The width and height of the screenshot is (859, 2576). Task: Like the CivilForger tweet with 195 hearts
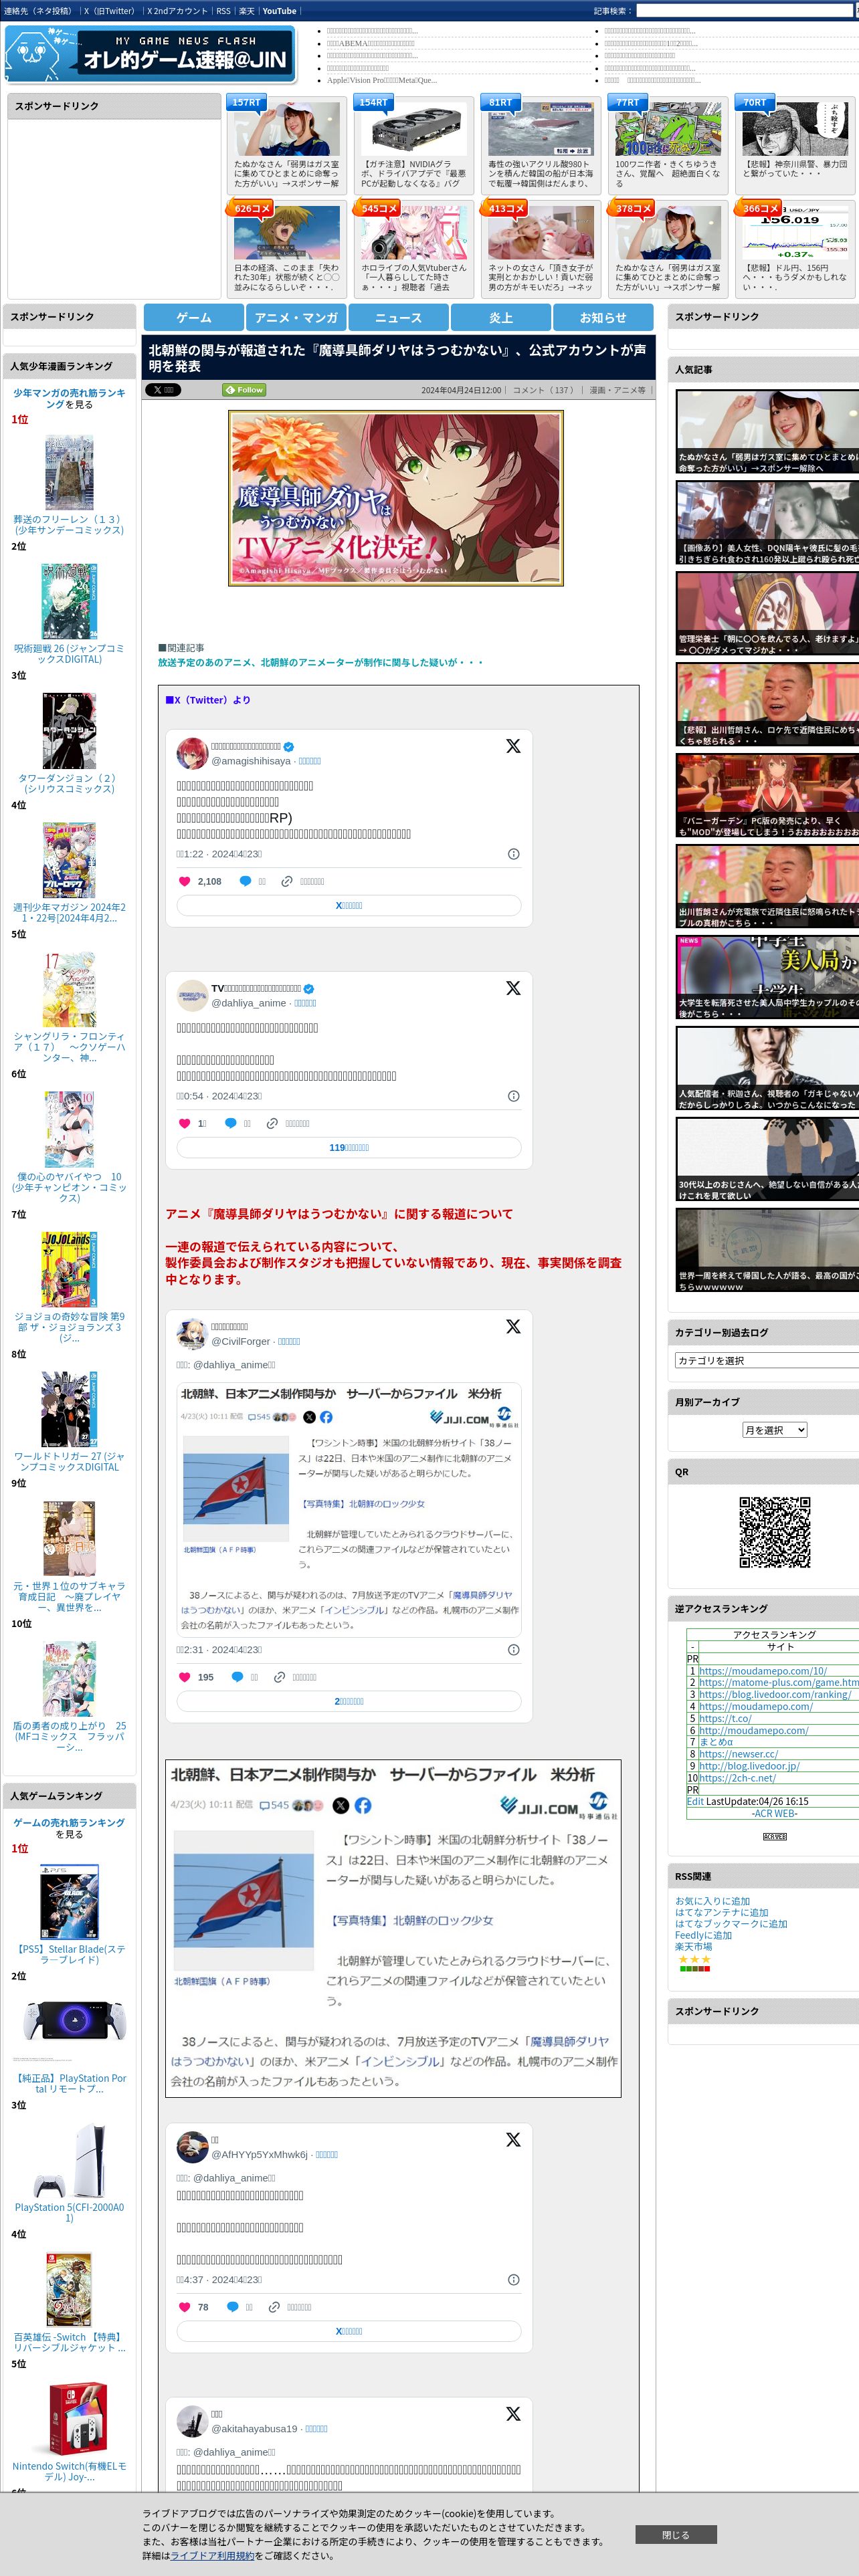point(184,1677)
